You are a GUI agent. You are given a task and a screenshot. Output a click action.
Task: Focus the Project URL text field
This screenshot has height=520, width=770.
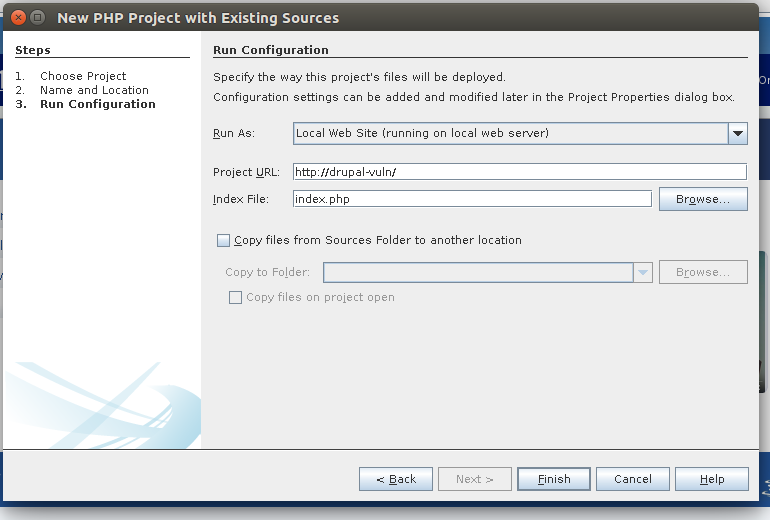[x=520, y=172]
